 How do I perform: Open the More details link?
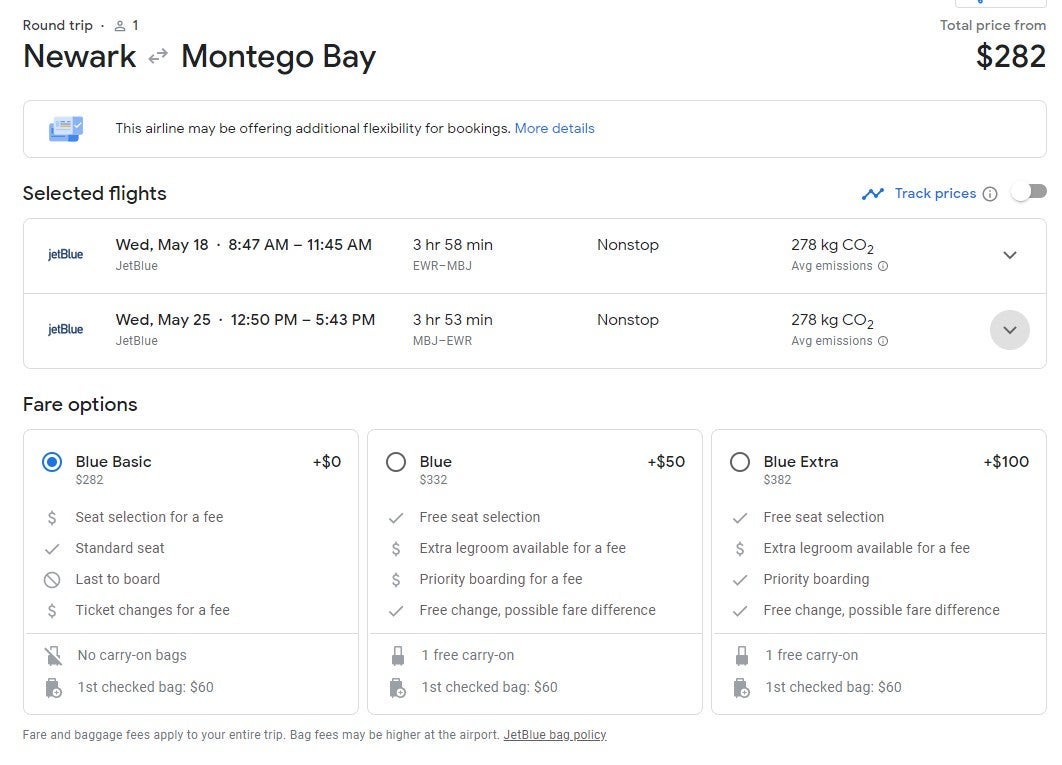(554, 128)
